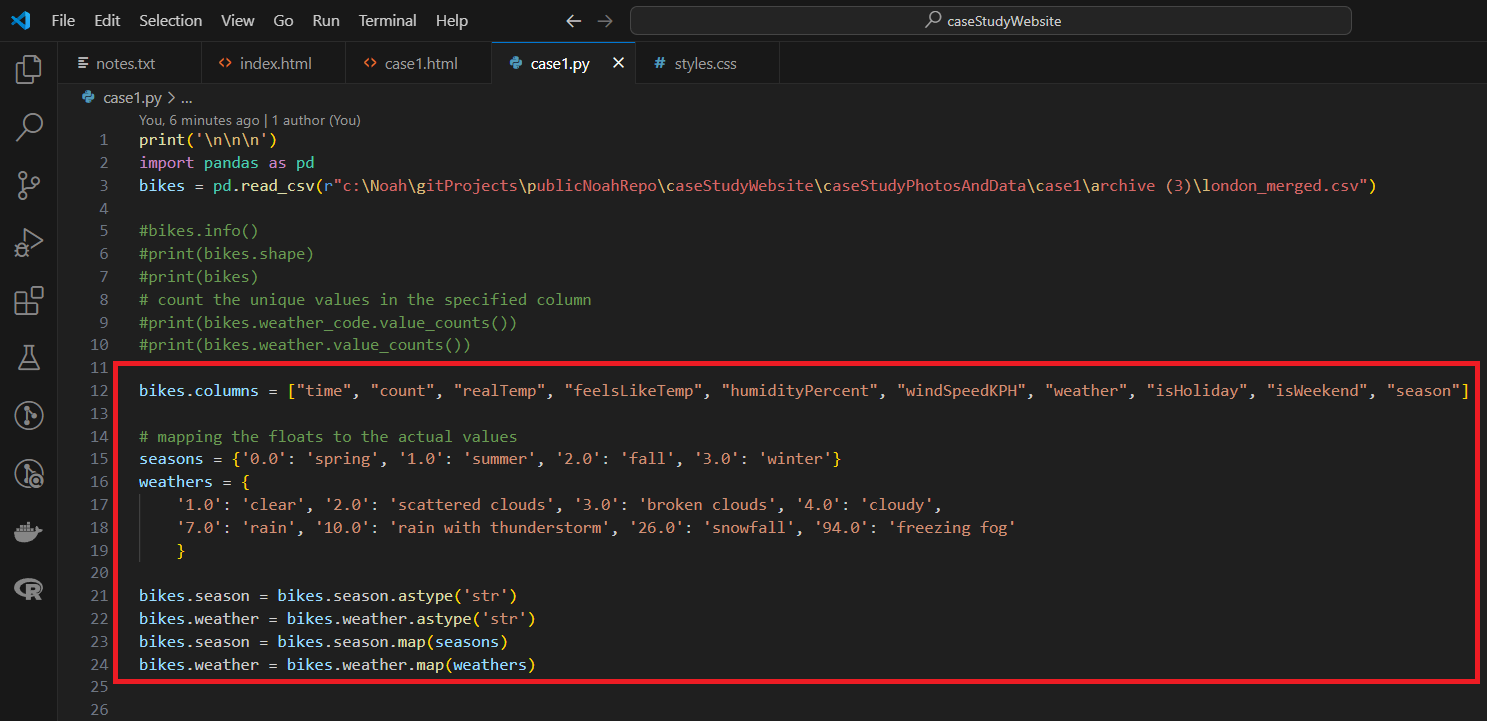
Task: Open the Search view in activity bar
Action: (29, 127)
